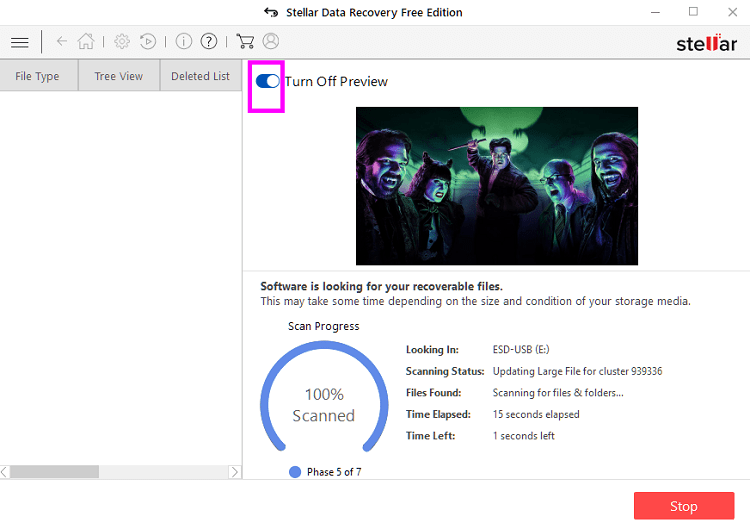The height and width of the screenshot is (520, 750).
Task: Close the Stellar Data Recovery window
Action: coord(732,12)
